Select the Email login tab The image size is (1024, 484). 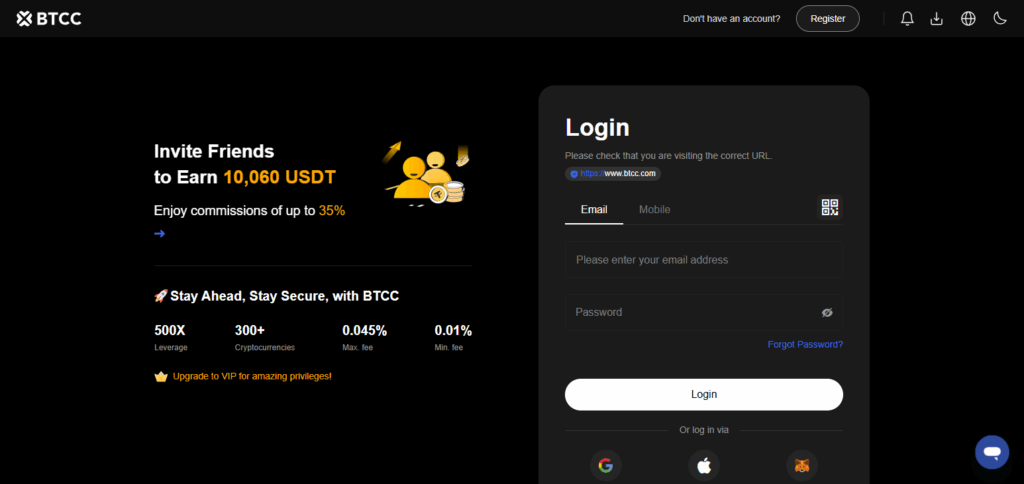(x=594, y=210)
